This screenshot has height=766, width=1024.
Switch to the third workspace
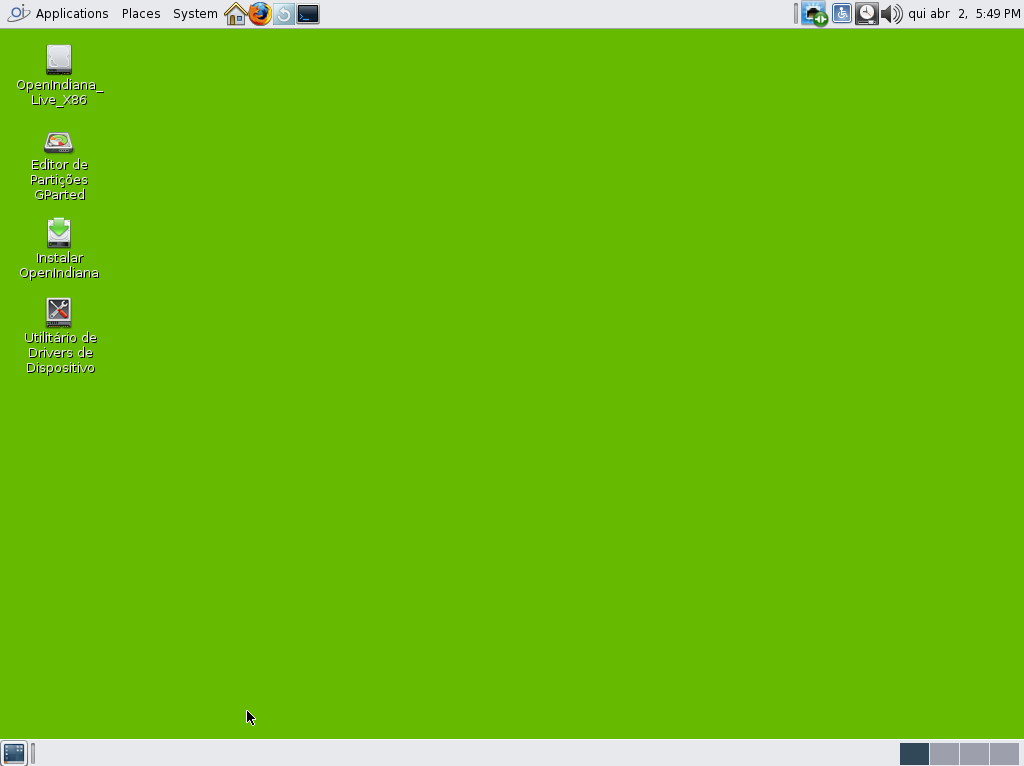(x=974, y=754)
